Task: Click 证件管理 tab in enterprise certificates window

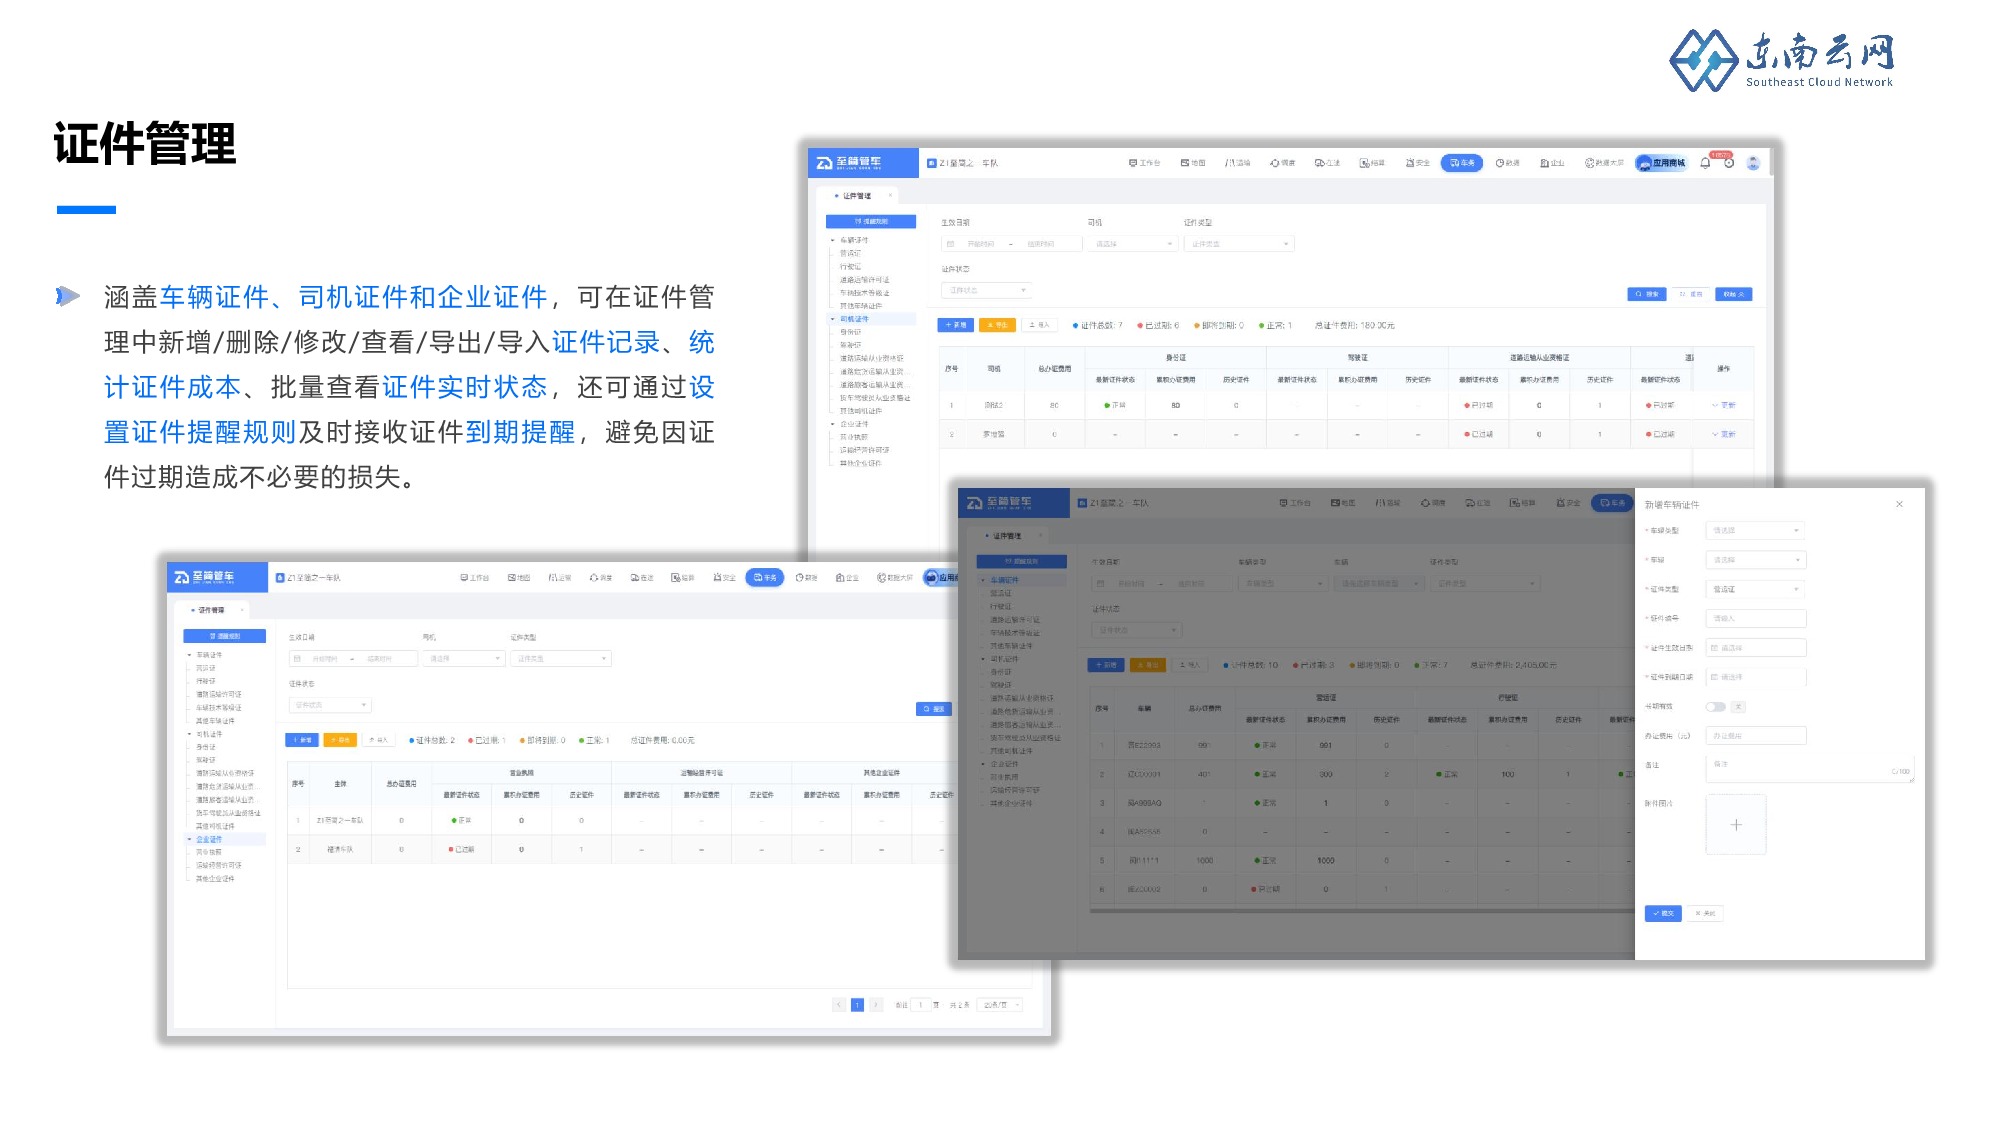Action: [211, 610]
